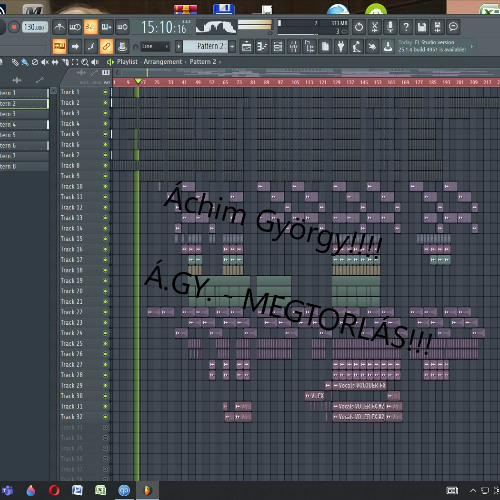Toggle the metronome icon
The height and width of the screenshot is (500, 500).
(59, 27)
